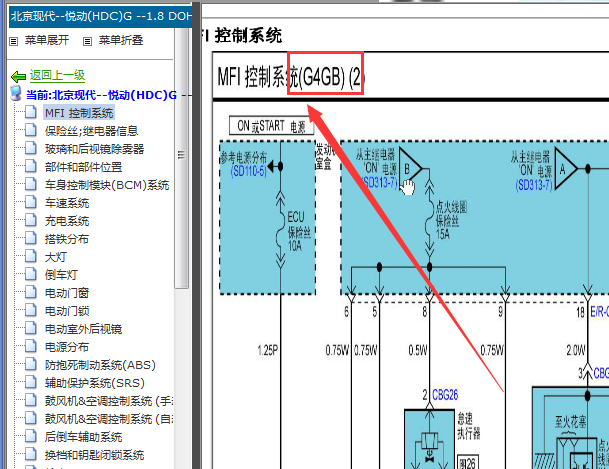This screenshot has height=469, width=609.
Task: Open the 大灯 entry
Action: point(56,257)
